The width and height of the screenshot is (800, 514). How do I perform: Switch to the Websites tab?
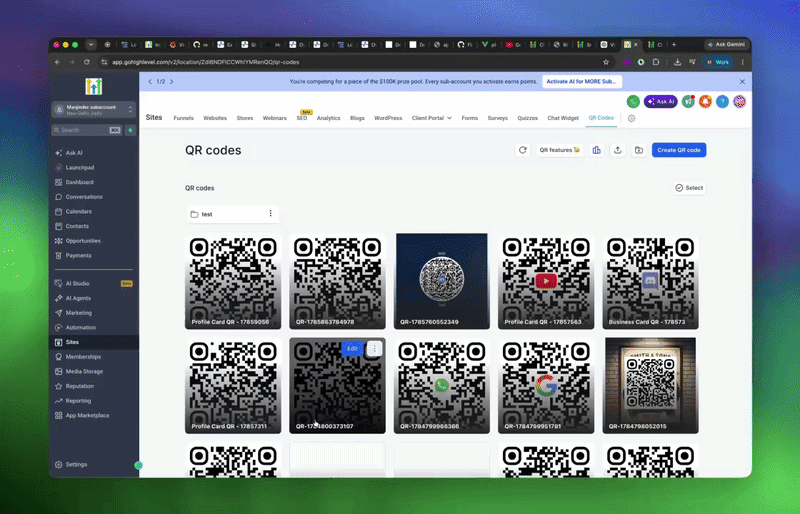pyautogui.click(x=215, y=118)
